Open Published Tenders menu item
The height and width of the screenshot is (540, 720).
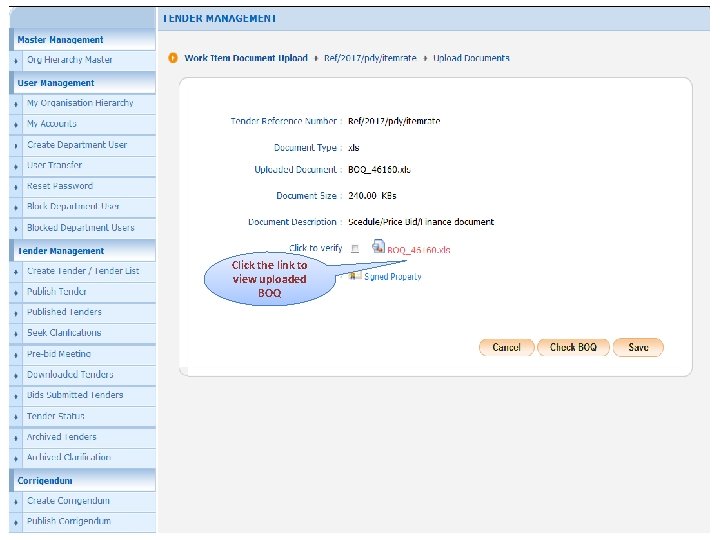(64, 312)
